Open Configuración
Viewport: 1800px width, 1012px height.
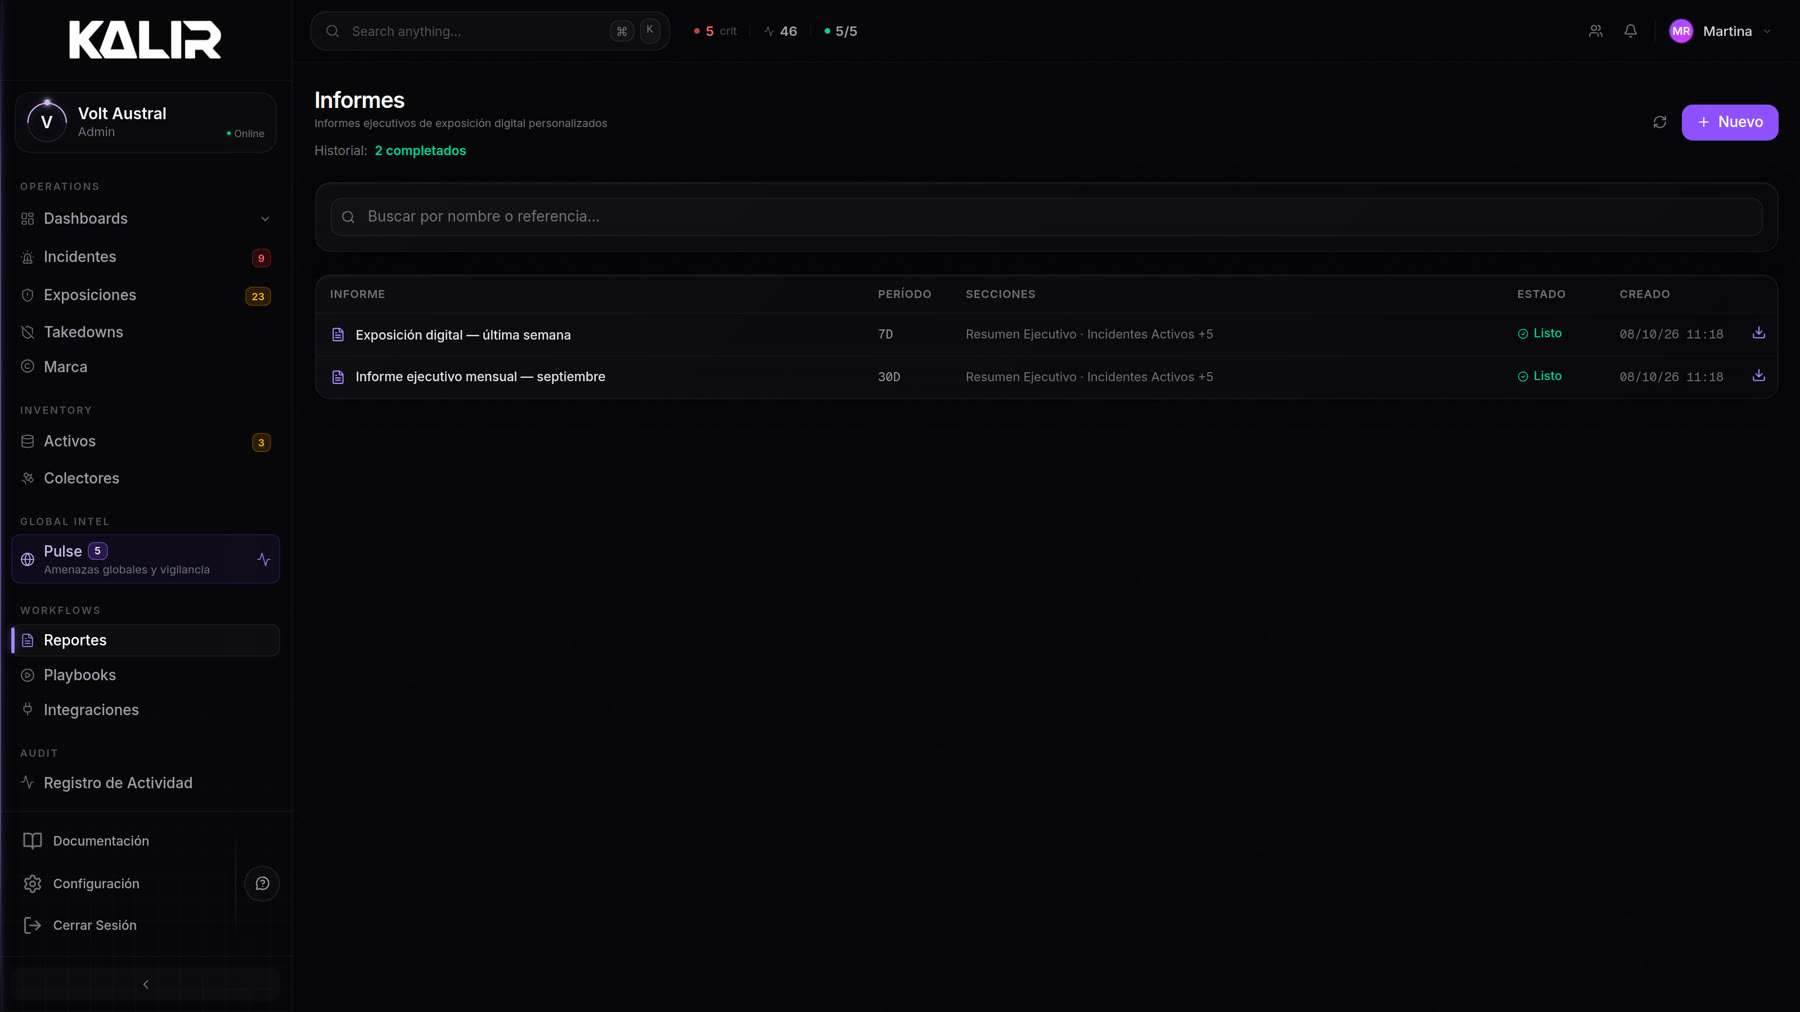click(81, 884)
